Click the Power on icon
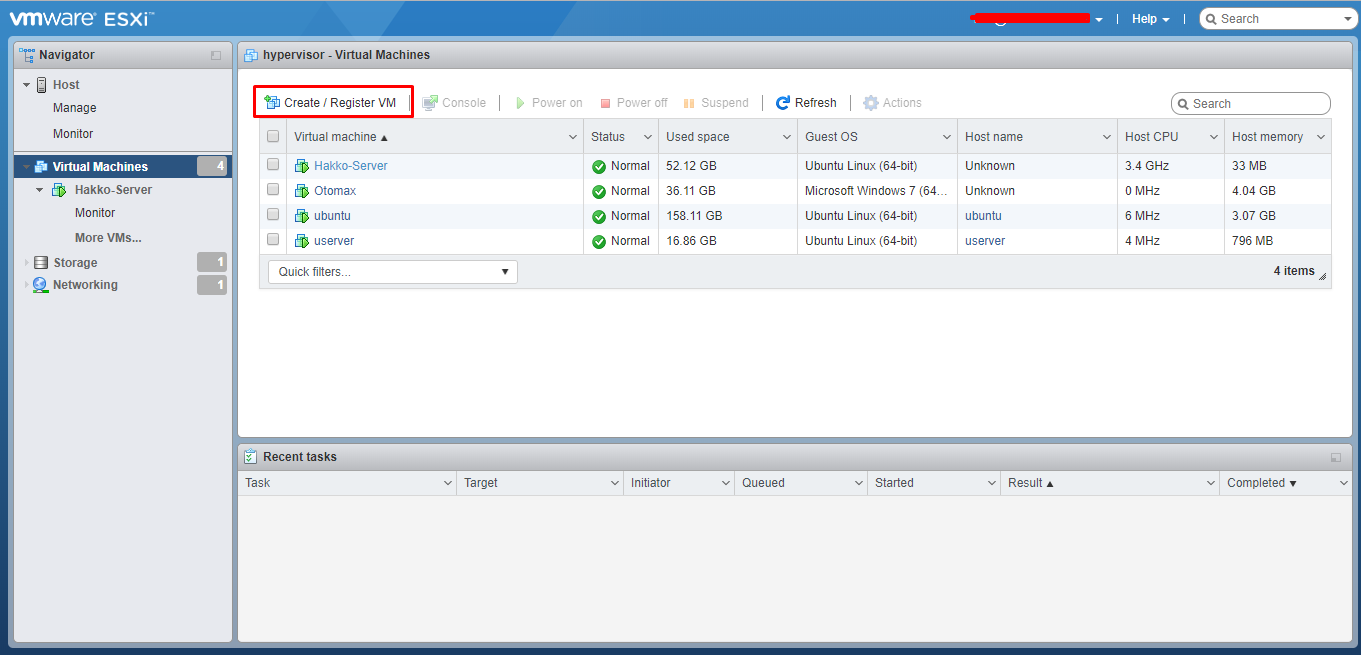This screenshot has width=1361, height=655. coord(521,102)
